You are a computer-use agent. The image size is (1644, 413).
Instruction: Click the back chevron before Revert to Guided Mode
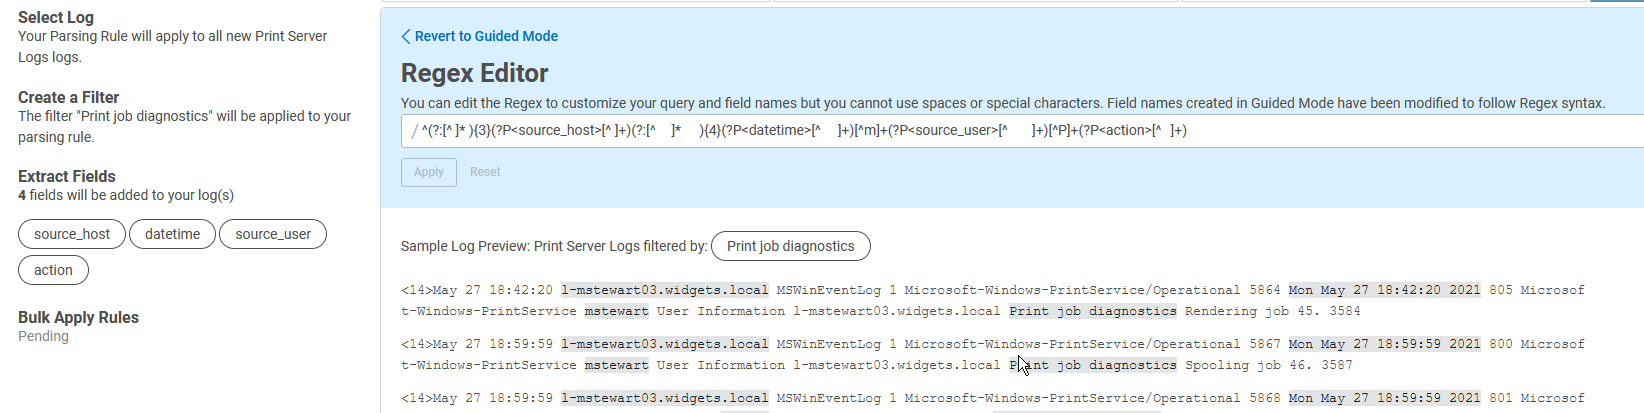[406, 37]
